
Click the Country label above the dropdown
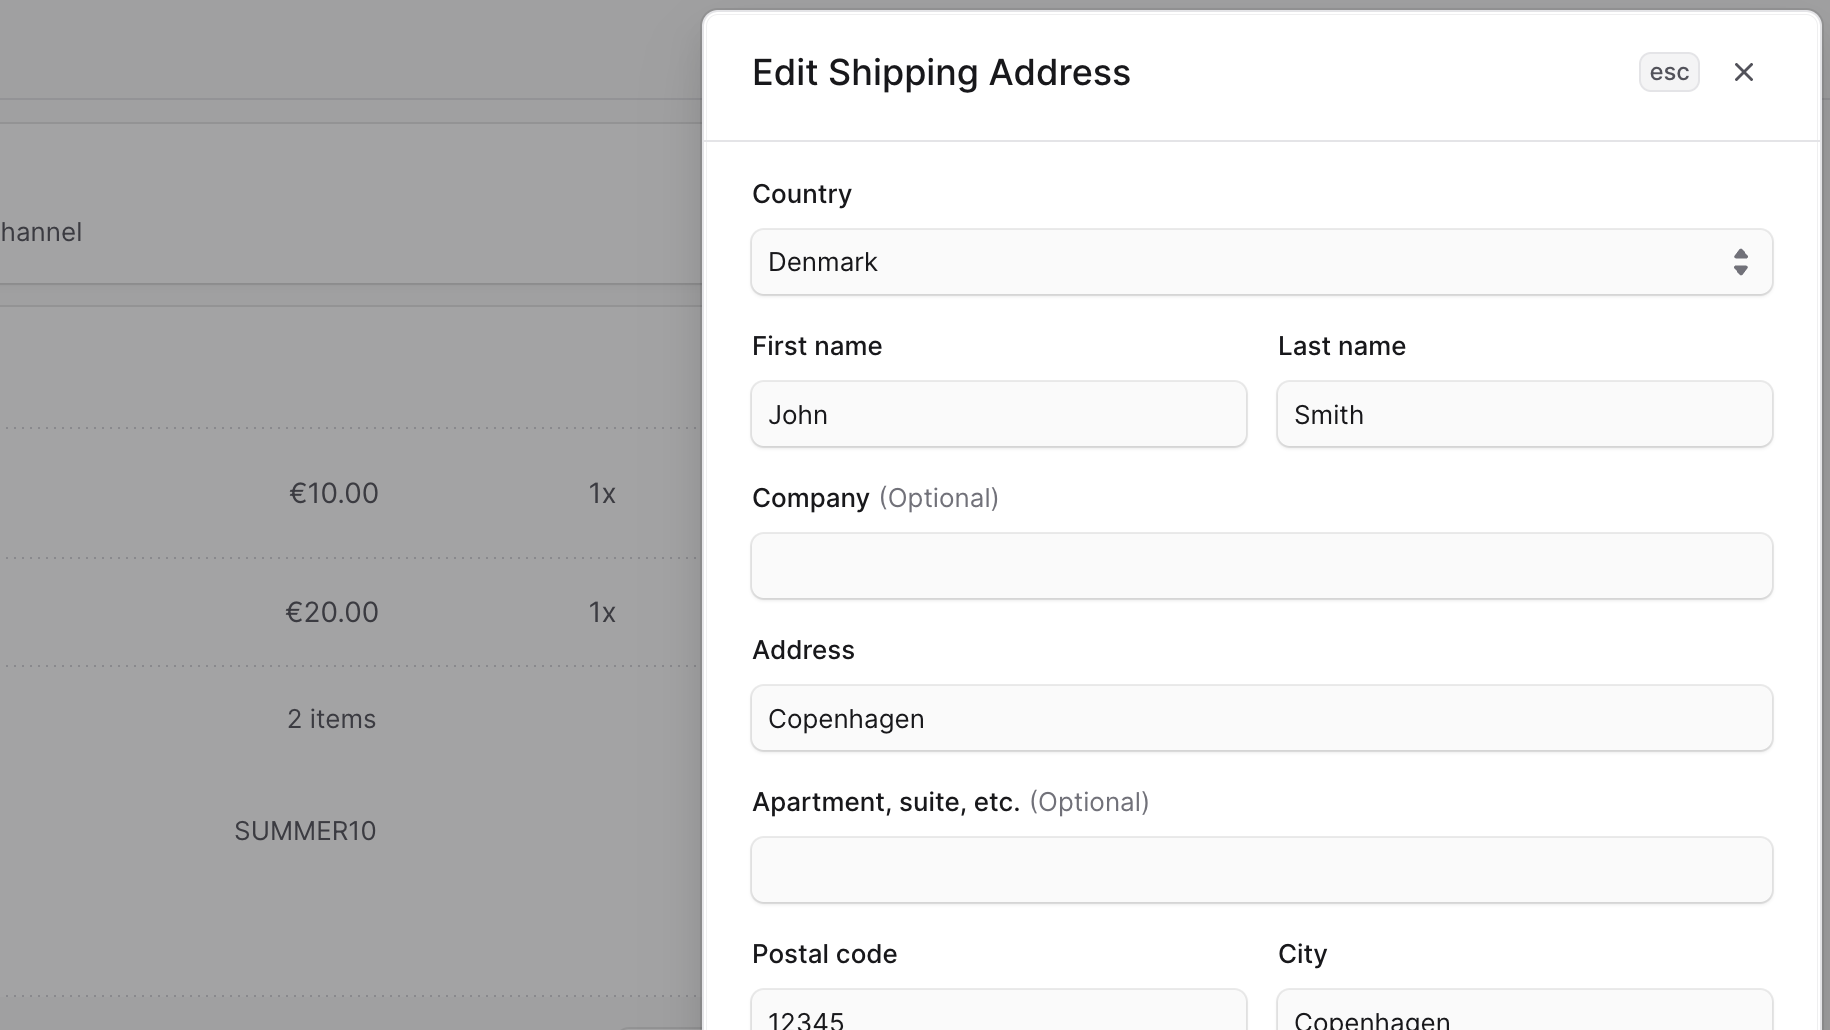tap(801, 193)
